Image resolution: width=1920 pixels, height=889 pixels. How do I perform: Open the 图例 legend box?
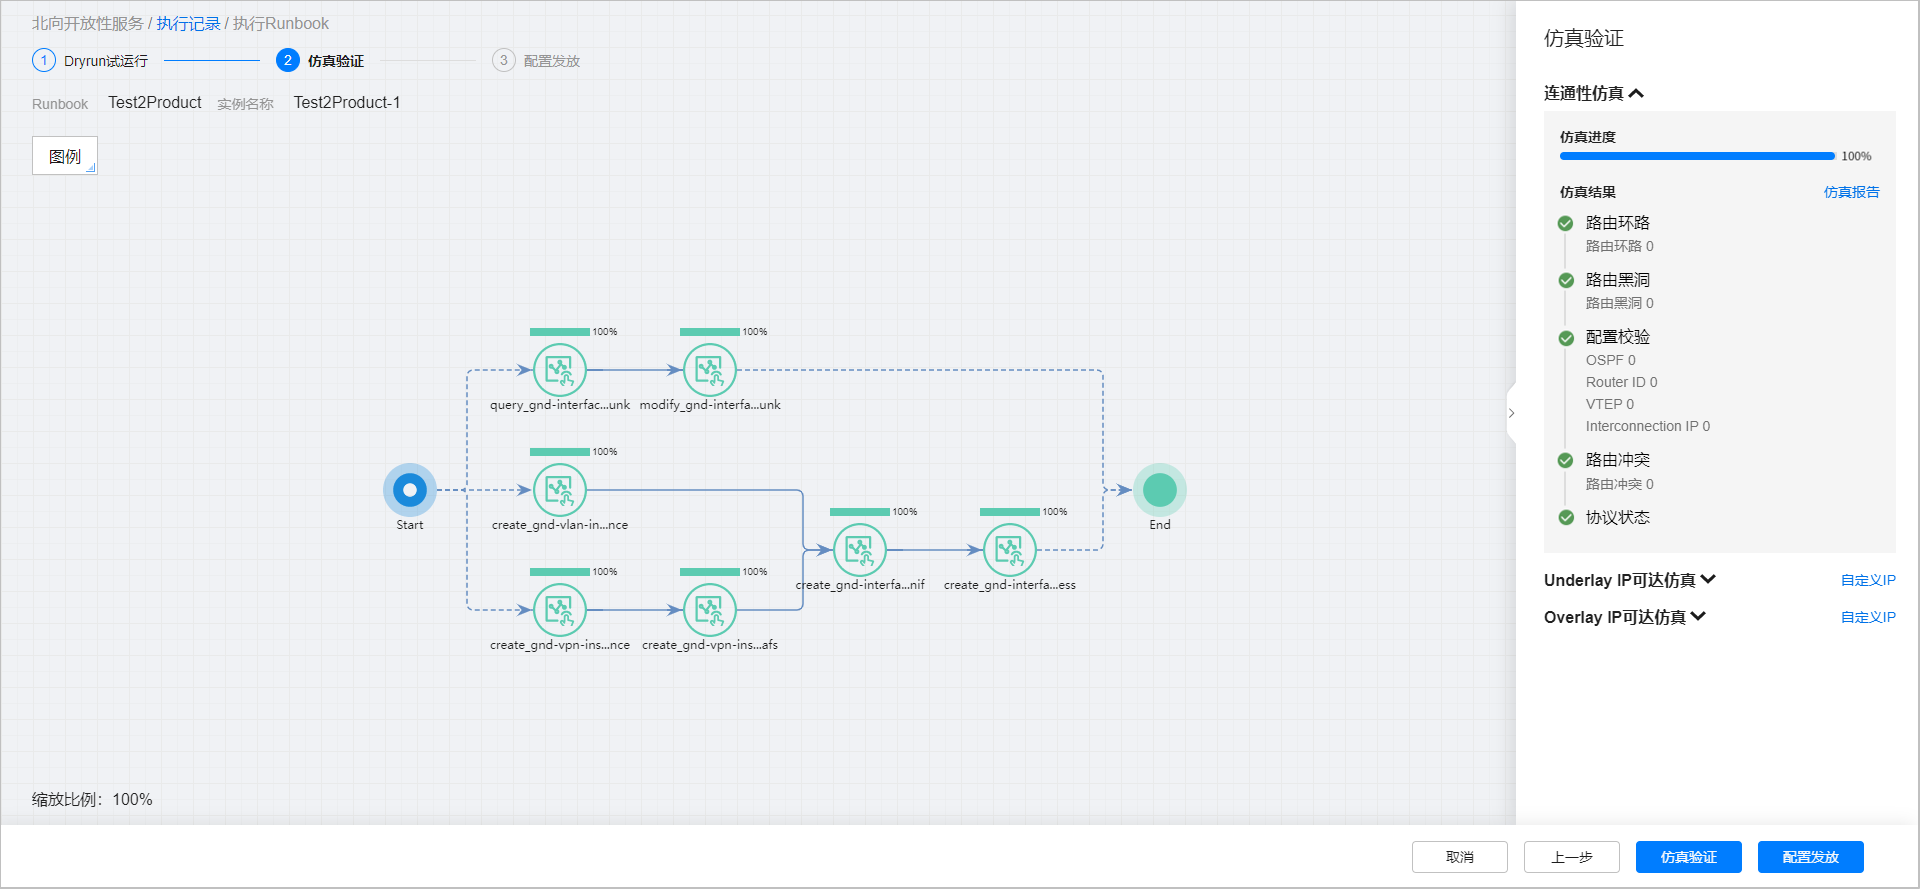(x=65, y=156)
